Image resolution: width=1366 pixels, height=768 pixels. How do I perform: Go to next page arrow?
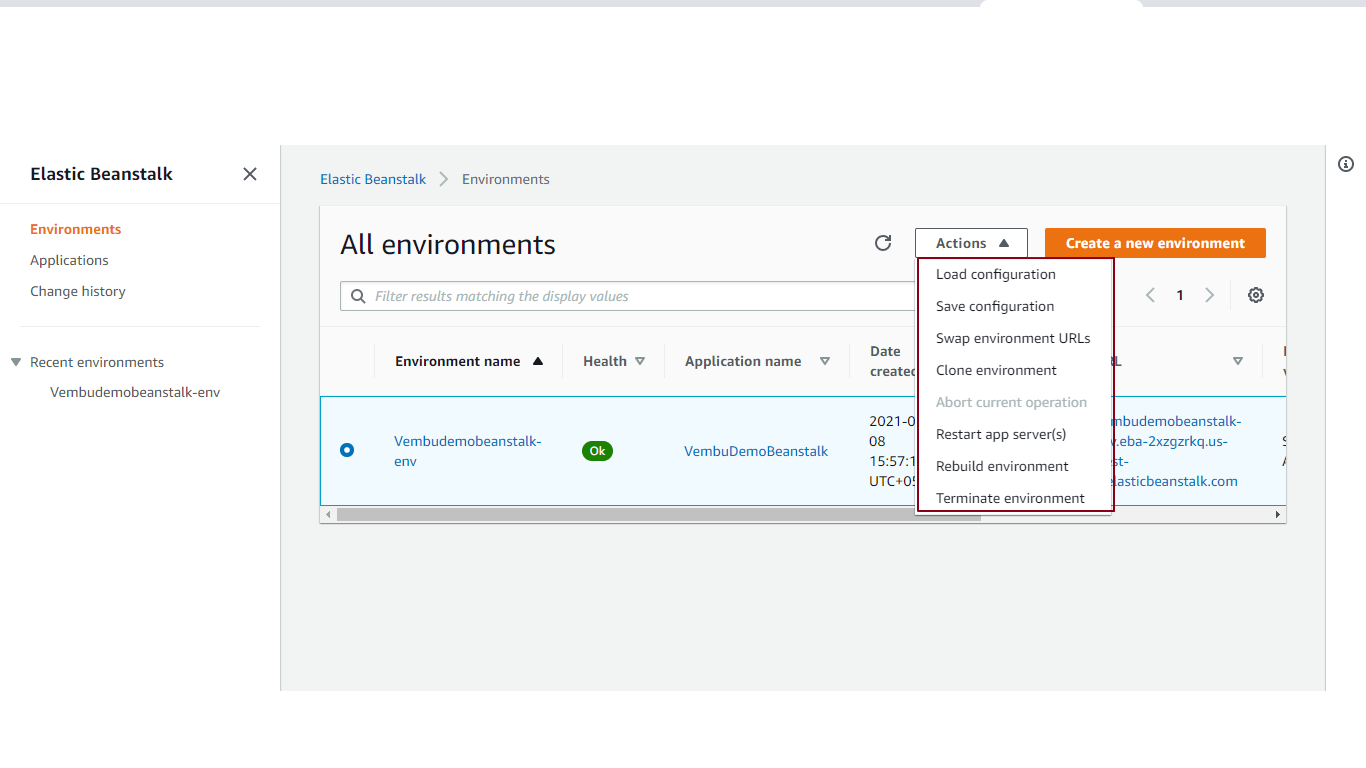click(x=1209, y=295)
